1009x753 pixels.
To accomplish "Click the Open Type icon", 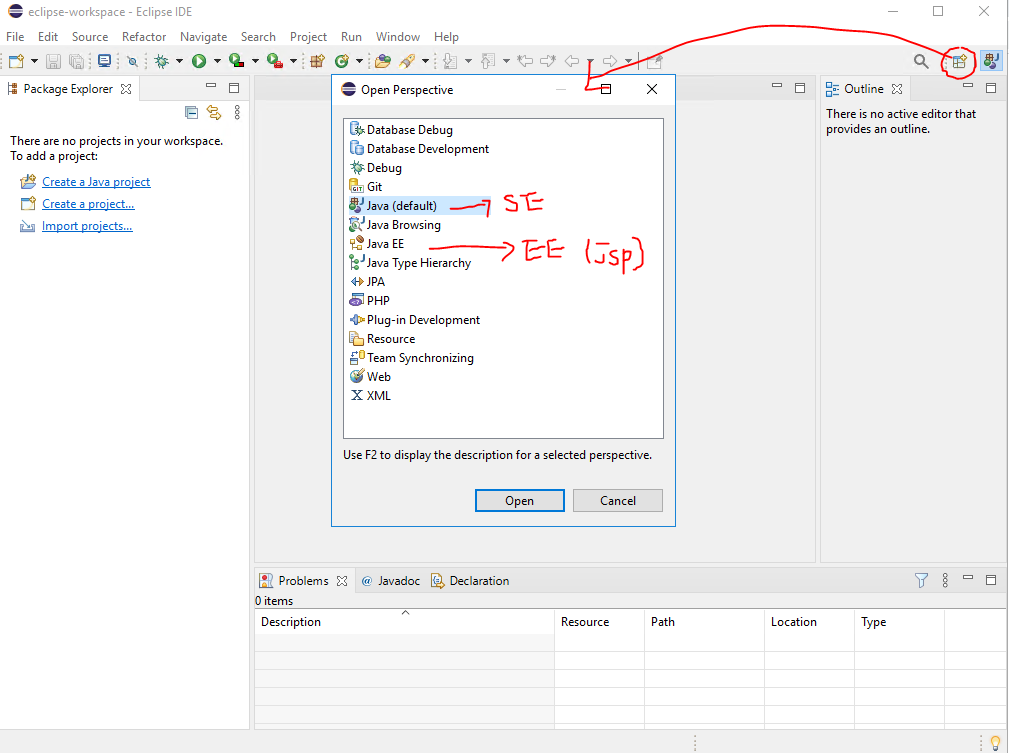I will [383, 61].
